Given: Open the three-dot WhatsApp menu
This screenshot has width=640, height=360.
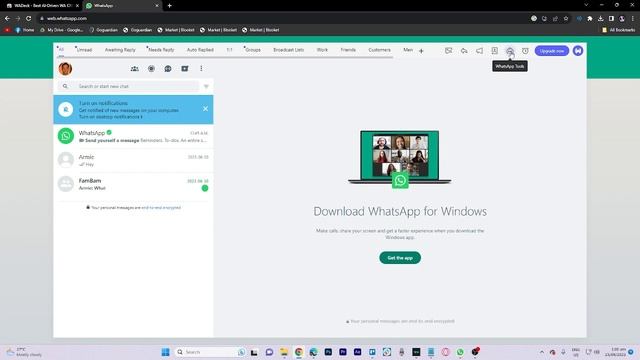Looking at the screenshot, I should click(201, 69).
